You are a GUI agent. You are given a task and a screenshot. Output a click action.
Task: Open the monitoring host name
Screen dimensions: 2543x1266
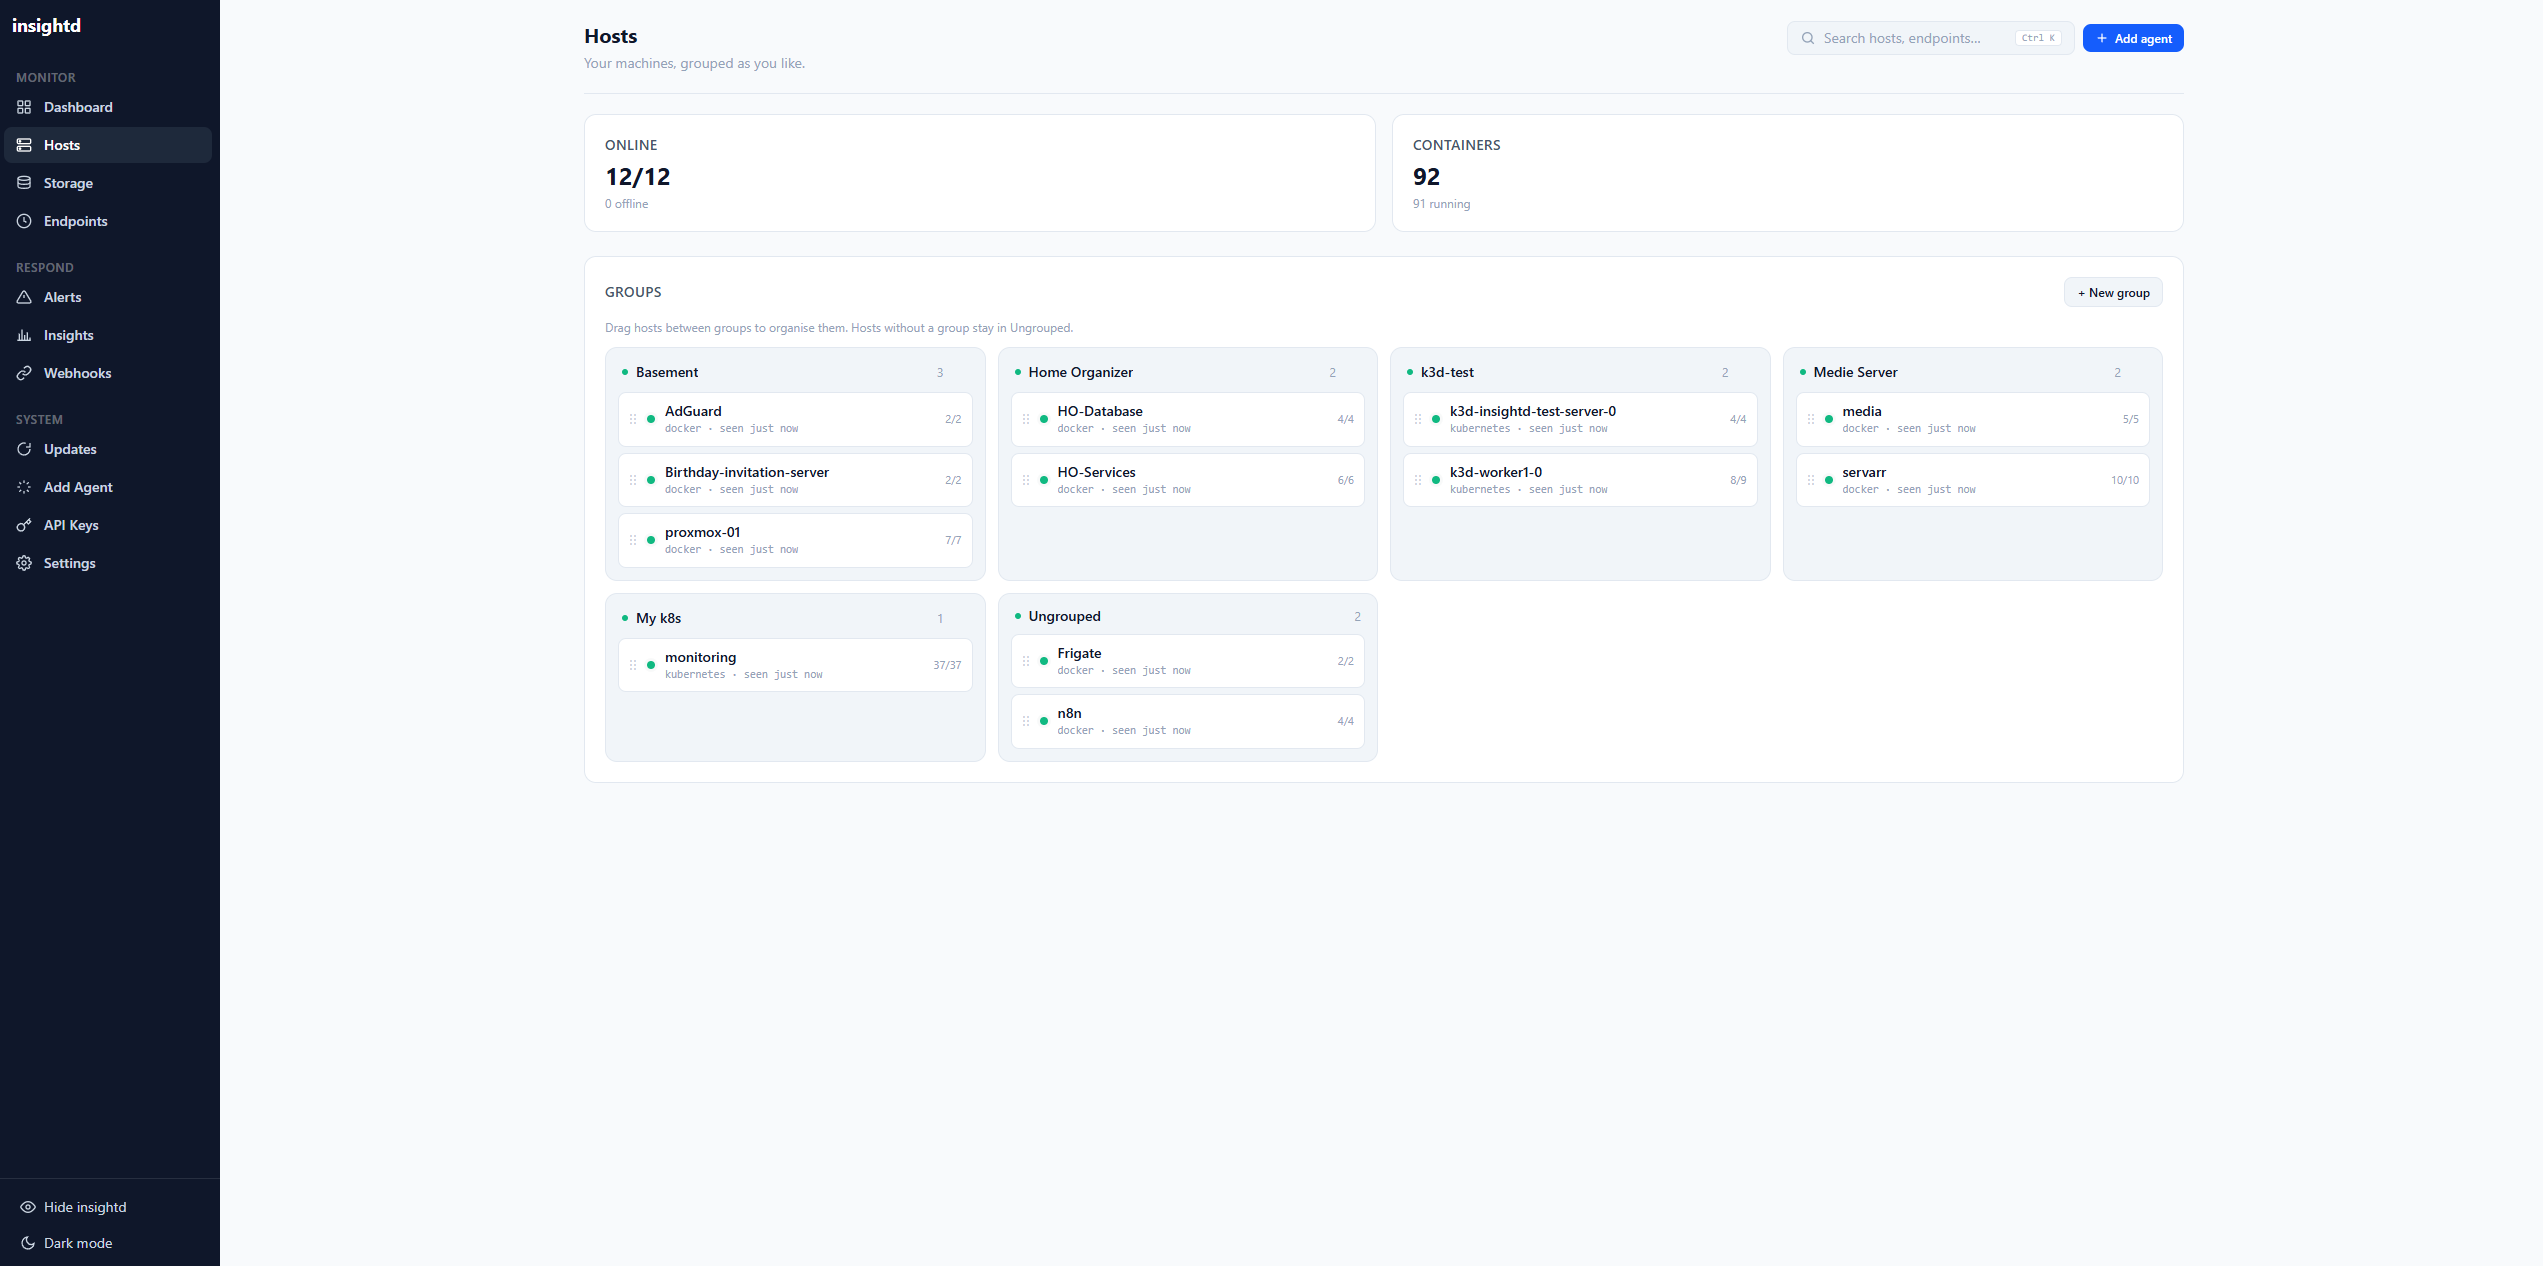click(700, 657)
